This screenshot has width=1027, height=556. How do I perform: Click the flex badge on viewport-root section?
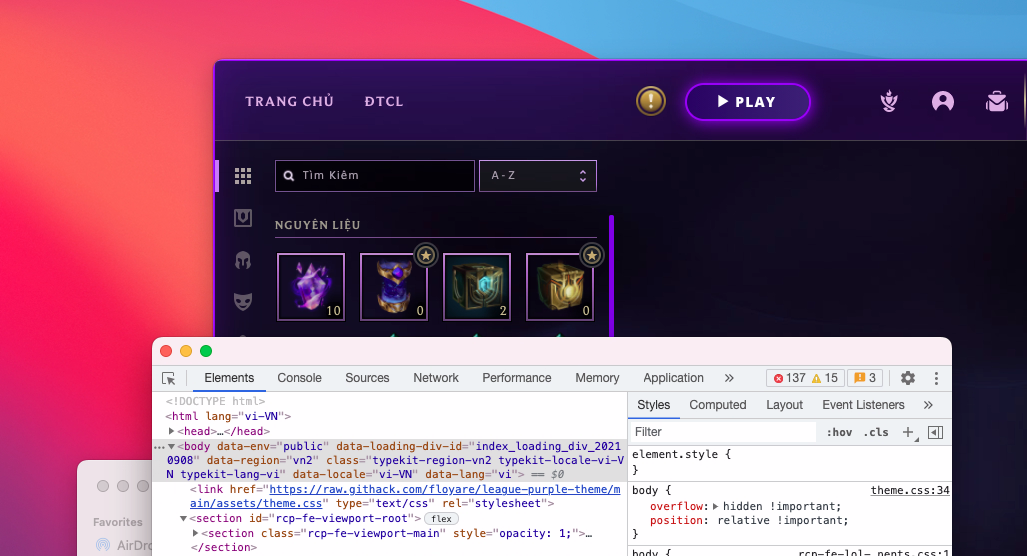pyautogui.click(x=441, y=519)
